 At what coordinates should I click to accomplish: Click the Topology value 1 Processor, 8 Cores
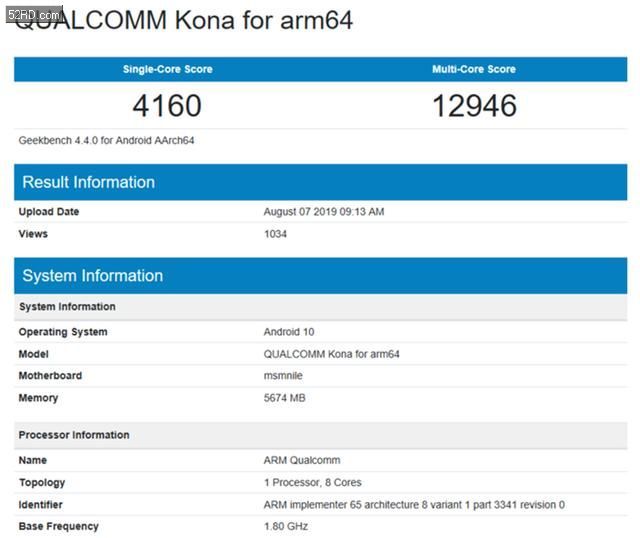[314, 482]
